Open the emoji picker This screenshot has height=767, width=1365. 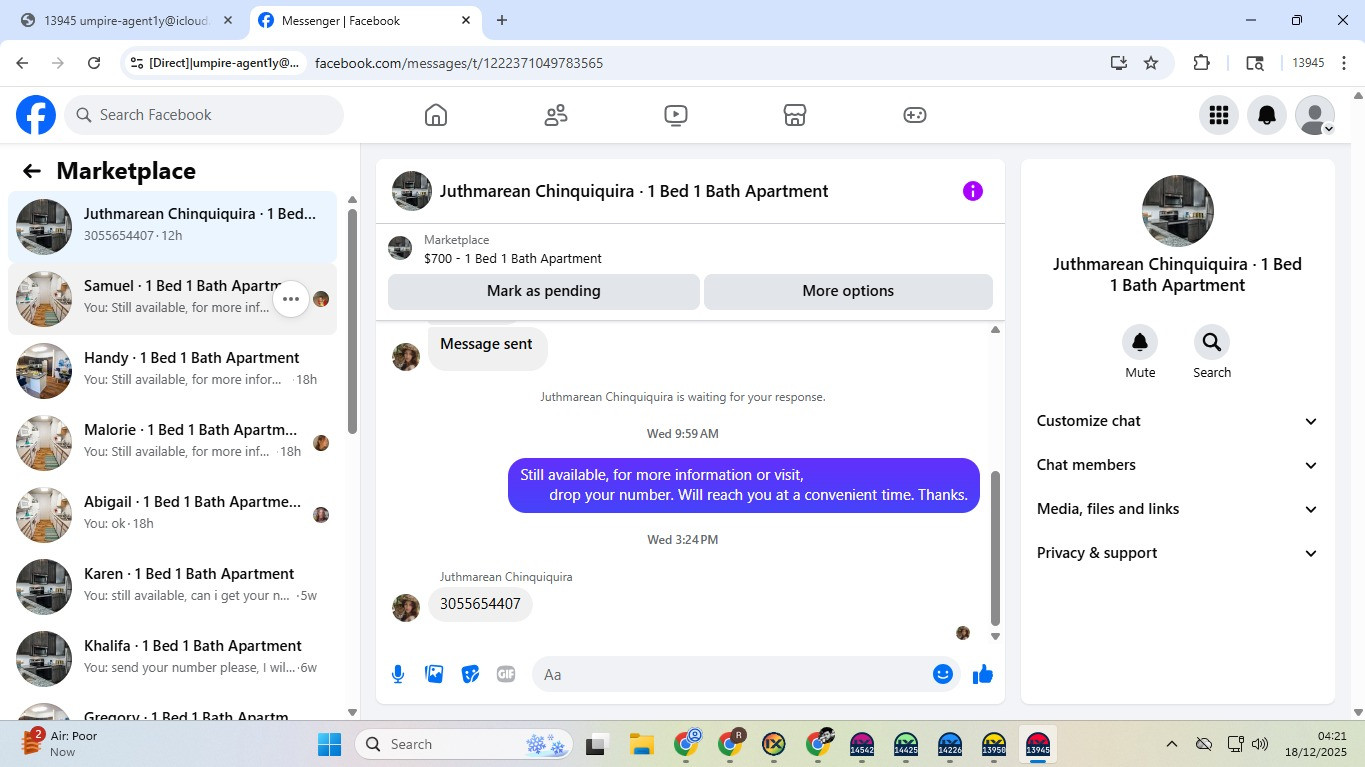click(942, 674)
